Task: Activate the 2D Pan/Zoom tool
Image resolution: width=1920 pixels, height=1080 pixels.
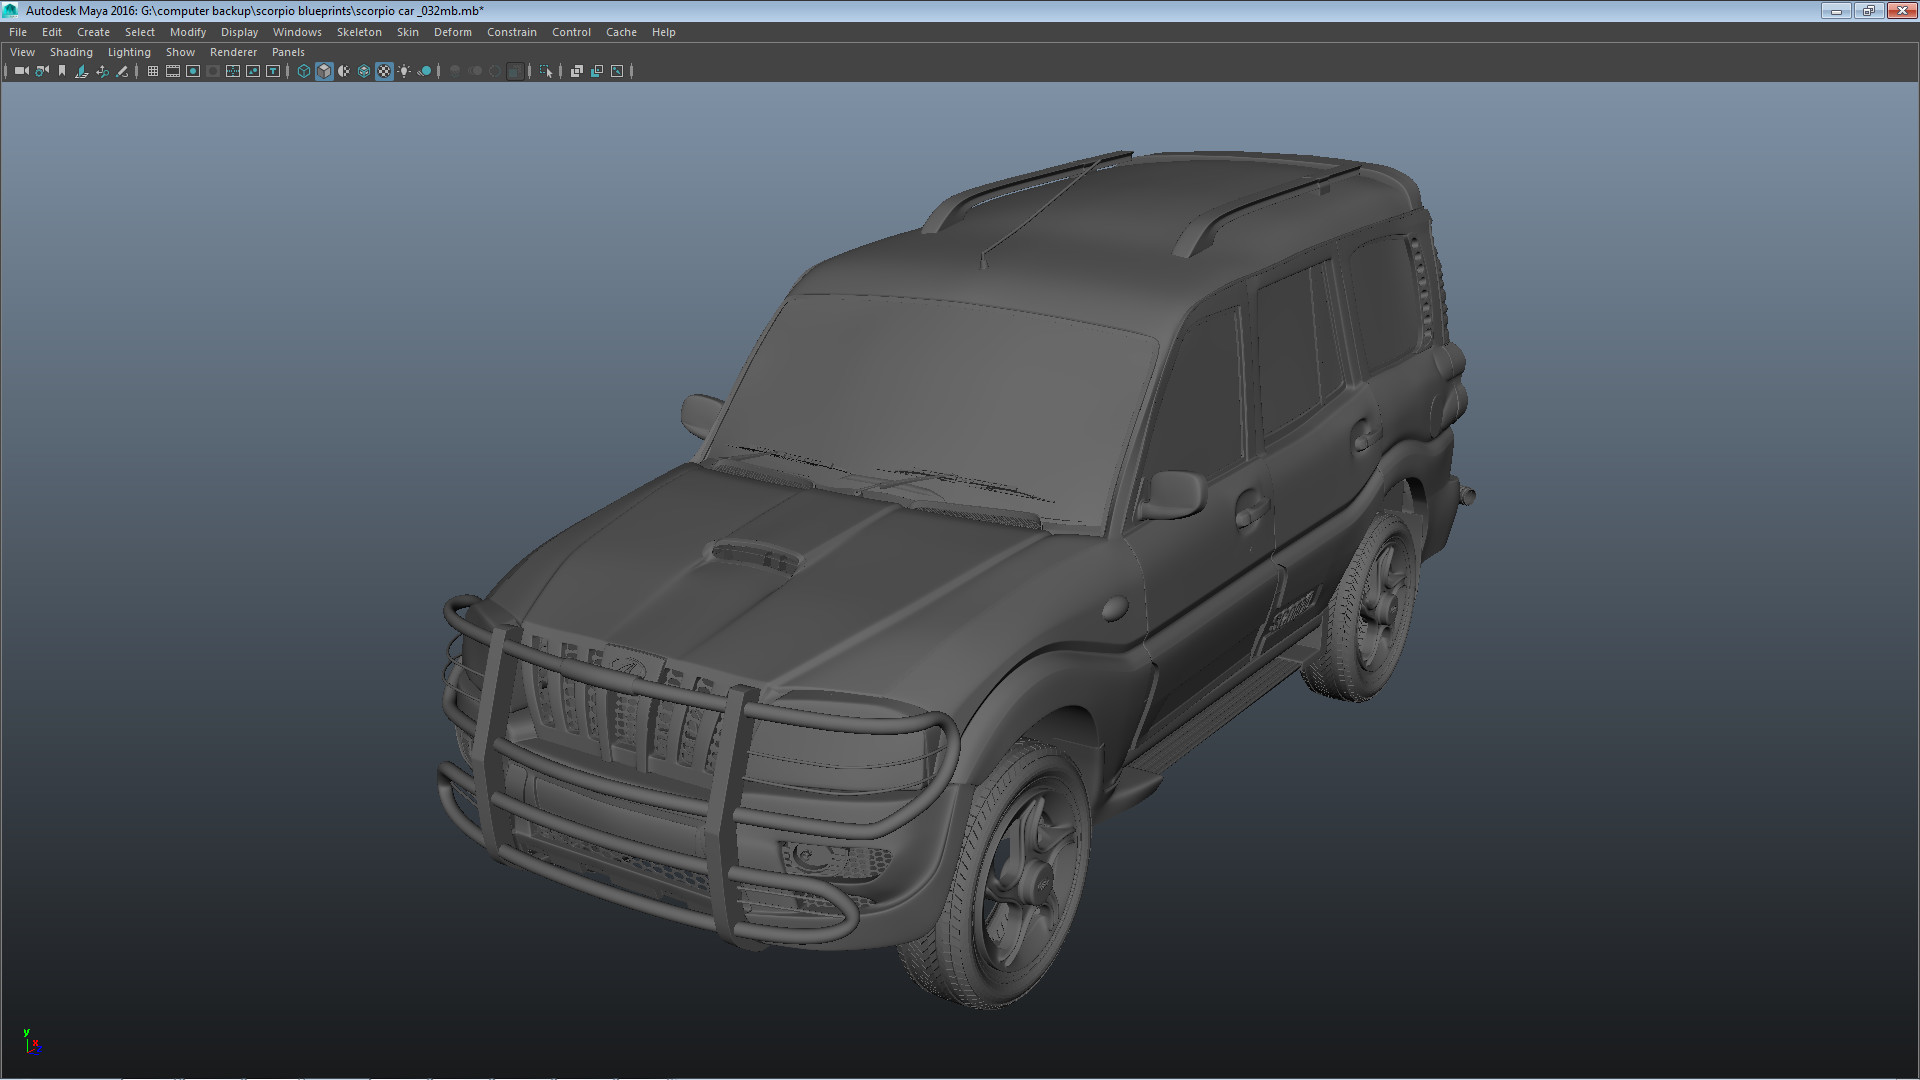Action: 102,71
